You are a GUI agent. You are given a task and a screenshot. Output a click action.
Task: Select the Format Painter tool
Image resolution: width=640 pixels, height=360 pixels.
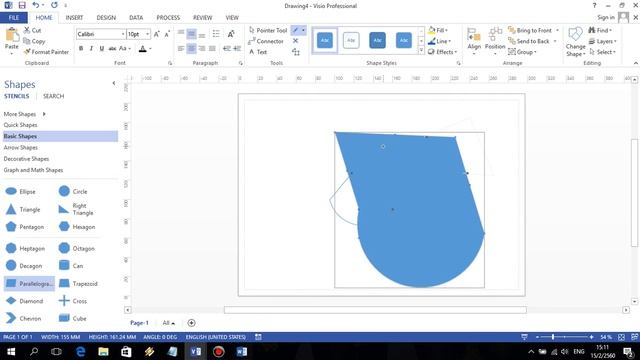point(46,52)
